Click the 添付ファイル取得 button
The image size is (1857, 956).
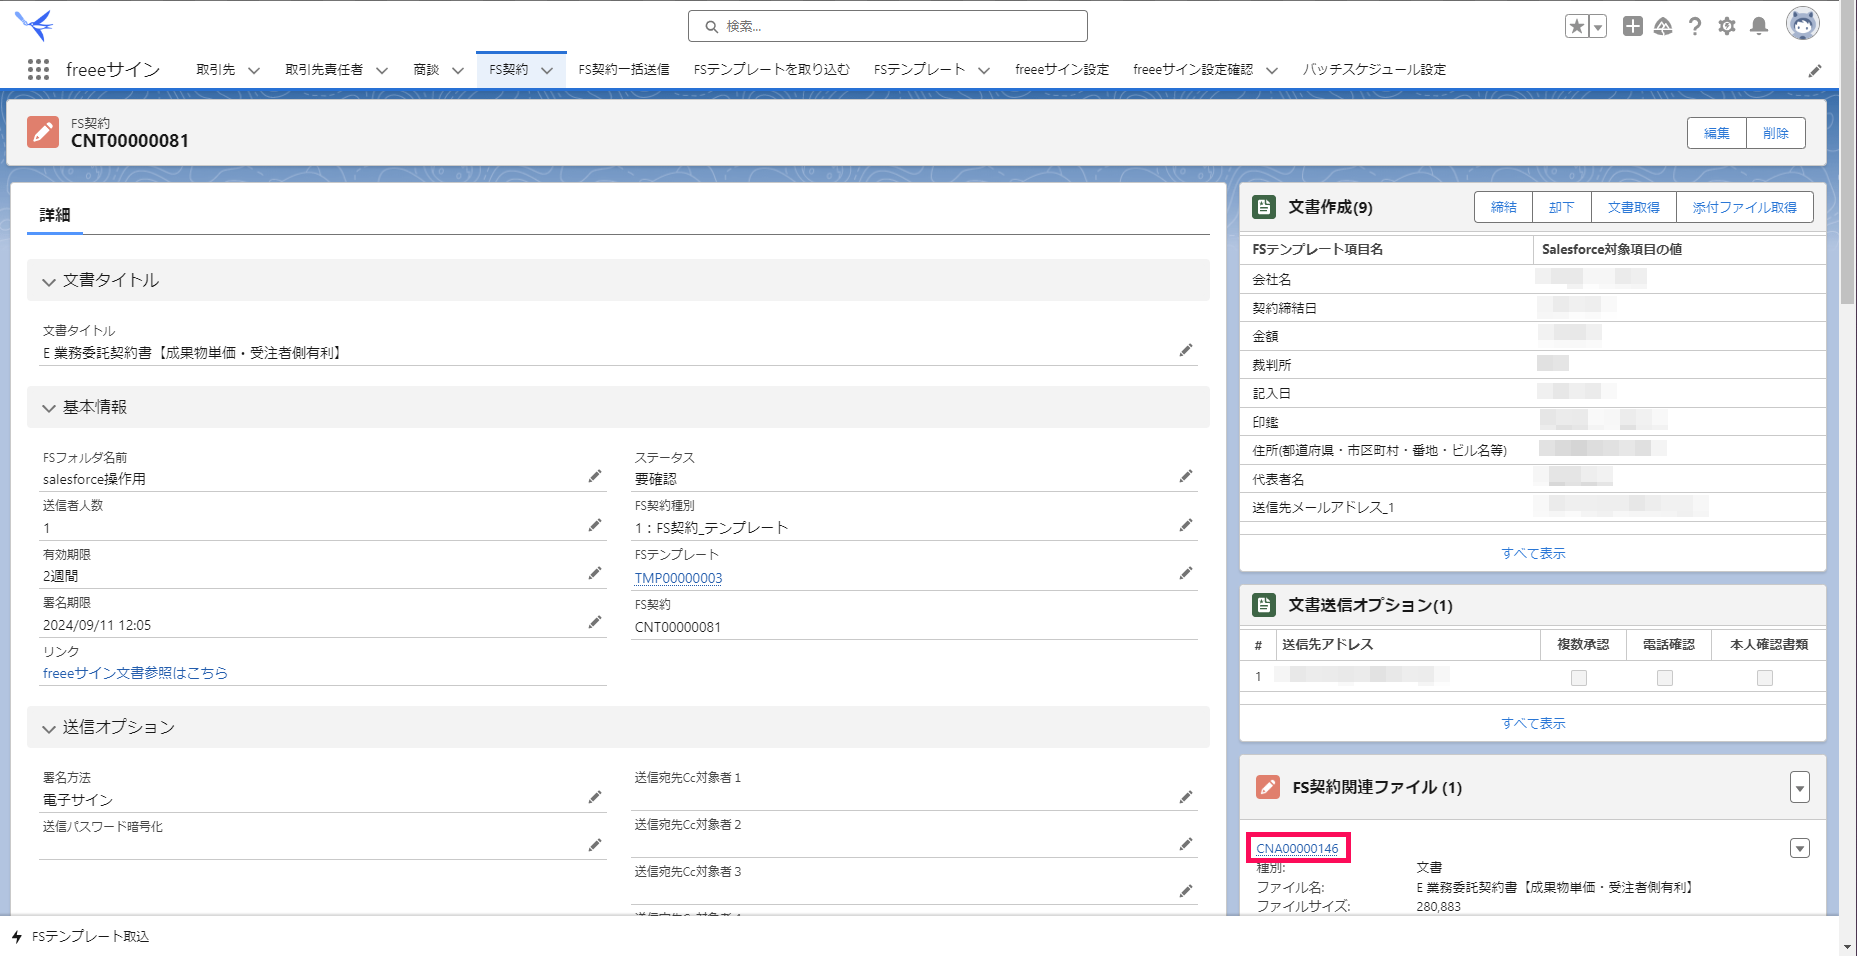pos(1745,208)
